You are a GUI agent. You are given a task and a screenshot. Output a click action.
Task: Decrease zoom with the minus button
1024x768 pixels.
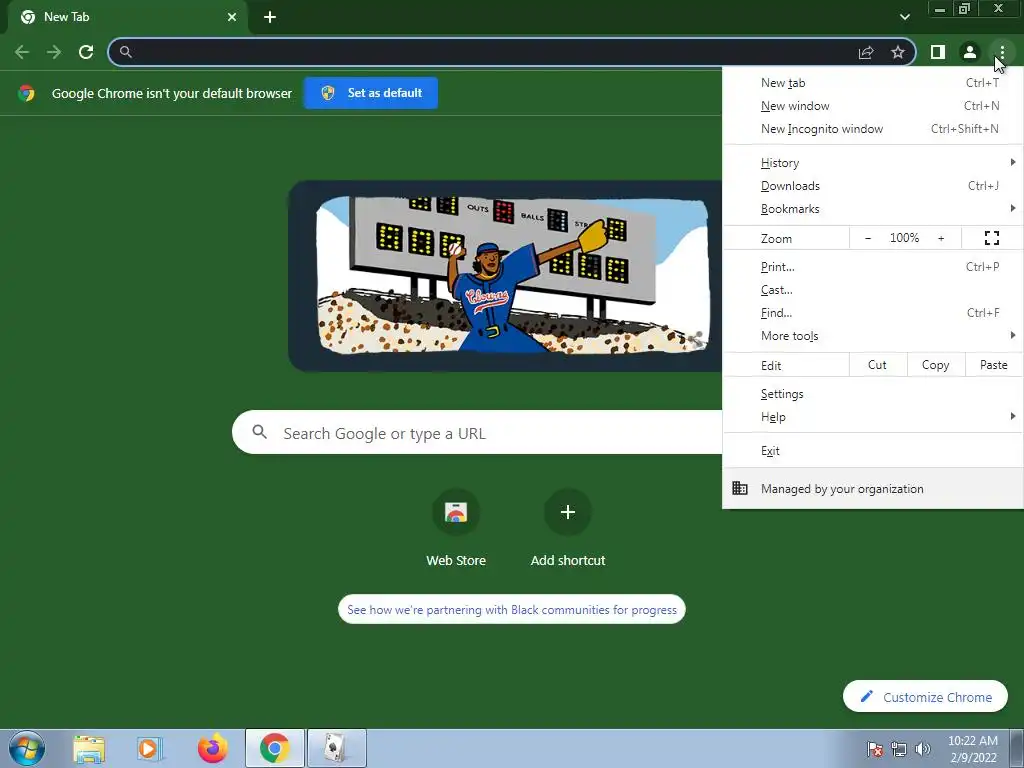(868, 238)
